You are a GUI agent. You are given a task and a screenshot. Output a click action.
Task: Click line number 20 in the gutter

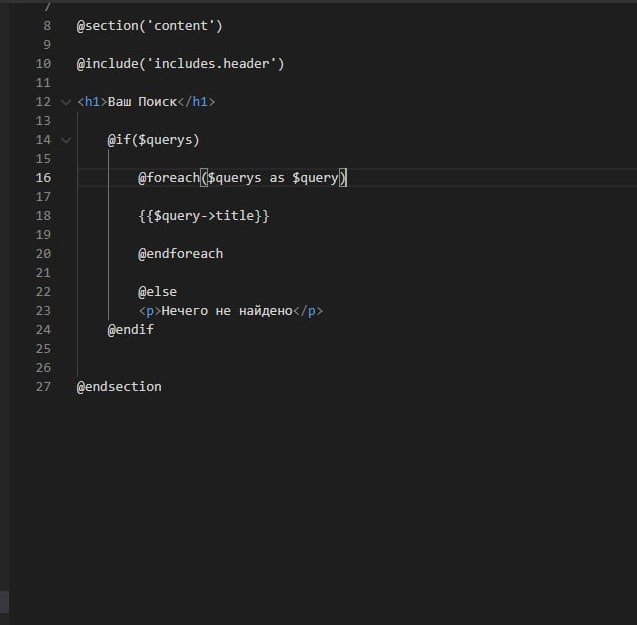point(43,254)
